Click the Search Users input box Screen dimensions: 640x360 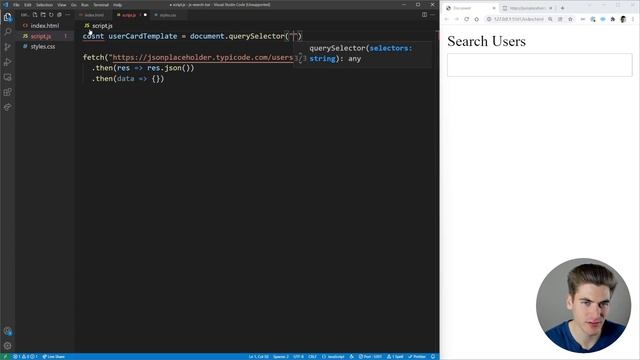click(x=540, y=65)
